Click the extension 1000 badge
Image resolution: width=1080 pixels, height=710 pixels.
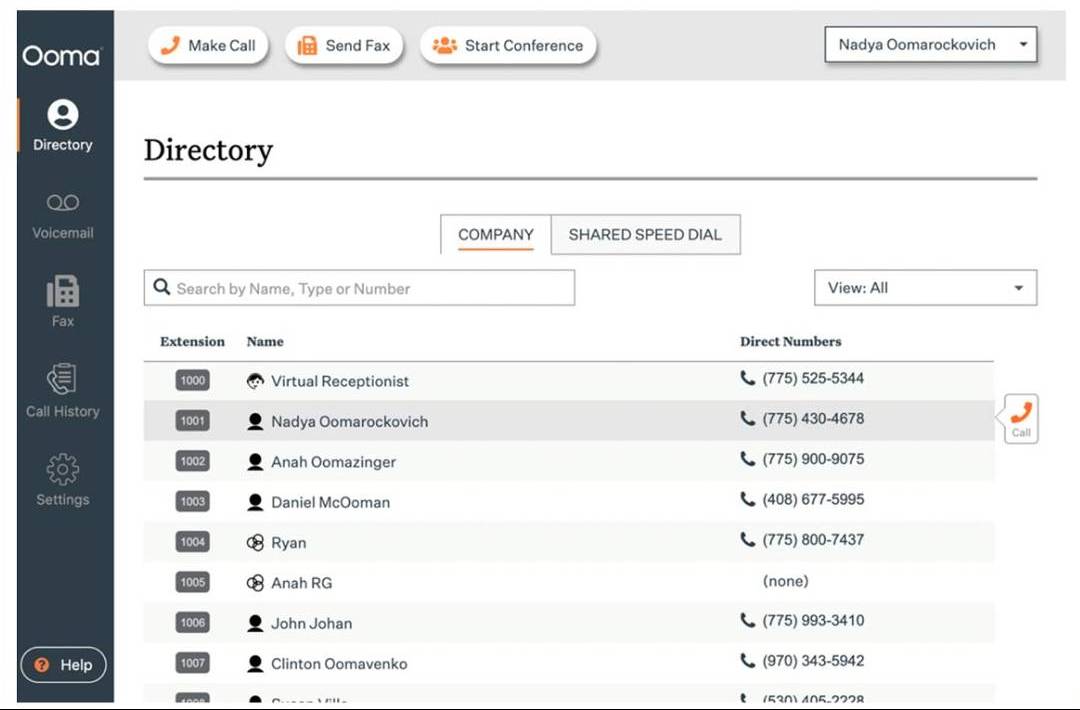[x=192, y=380]
